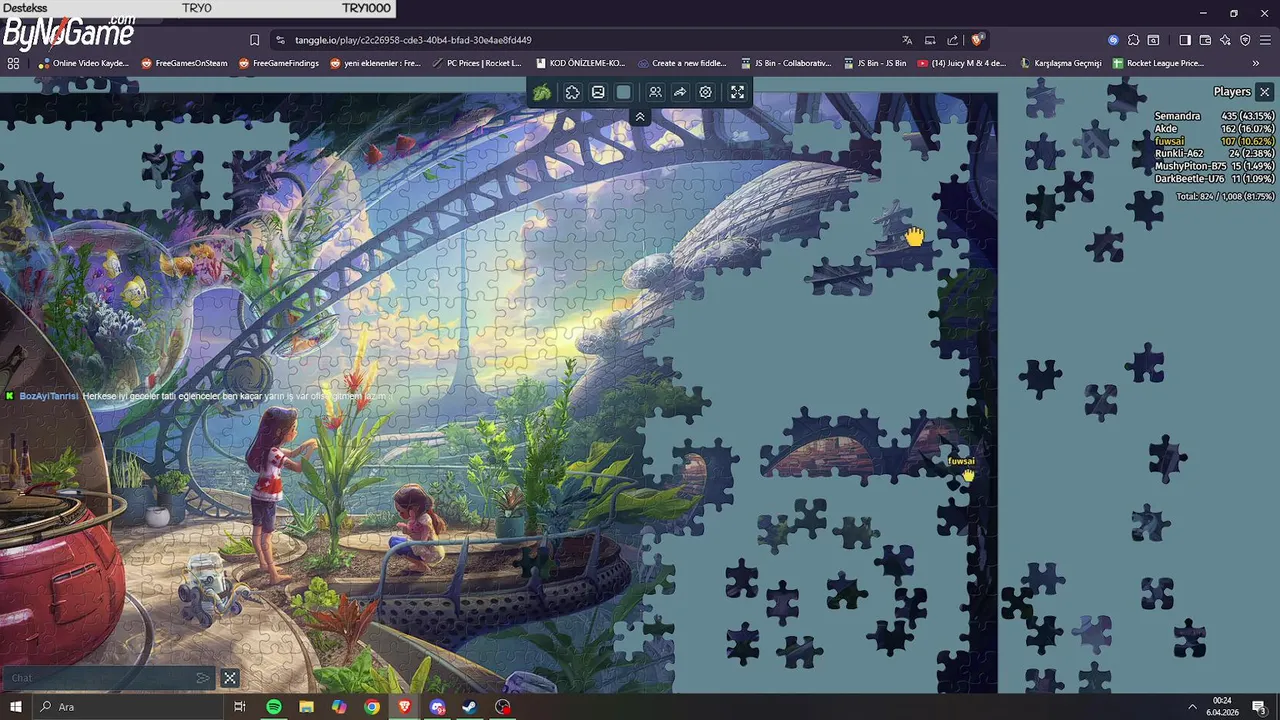
Task: Open yeni eklenenler bookmark
Action: 376,63
